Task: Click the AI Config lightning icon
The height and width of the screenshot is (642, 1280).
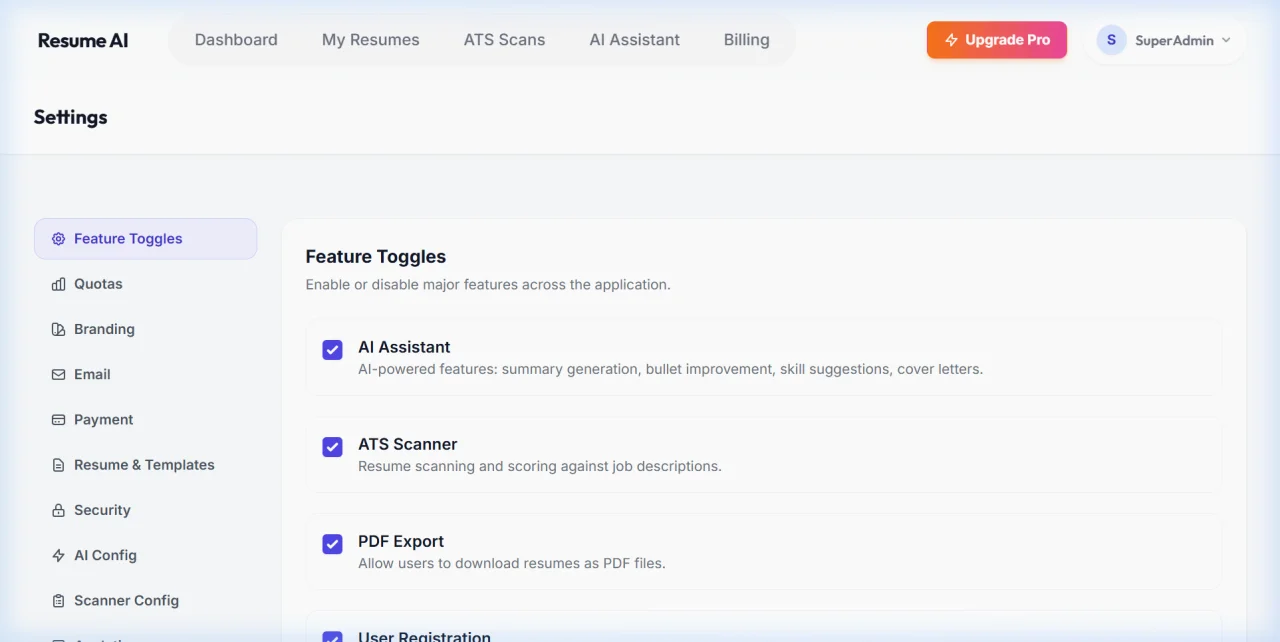Action: pos(58,555)
